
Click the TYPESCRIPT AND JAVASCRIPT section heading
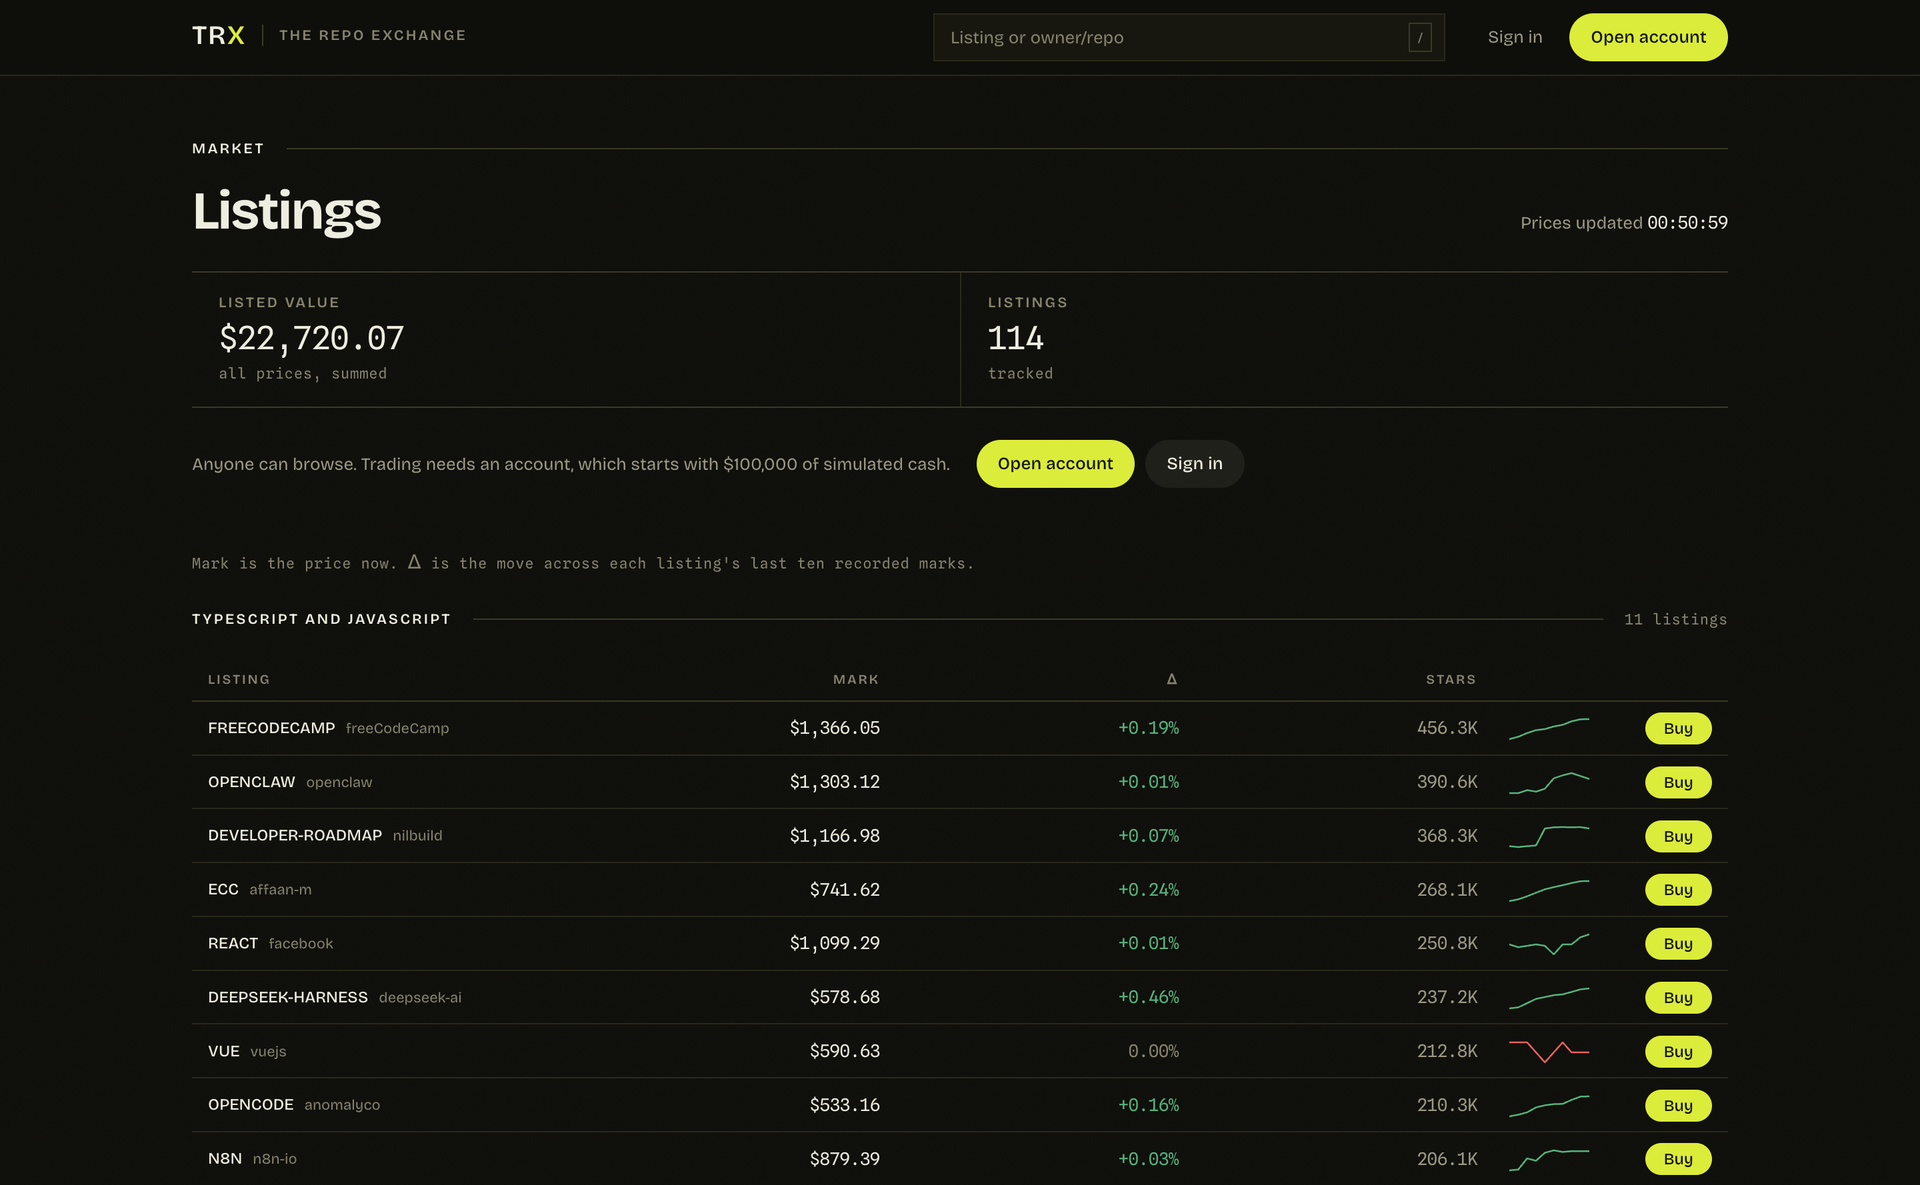pyautogui.click(x=321, y=619)
